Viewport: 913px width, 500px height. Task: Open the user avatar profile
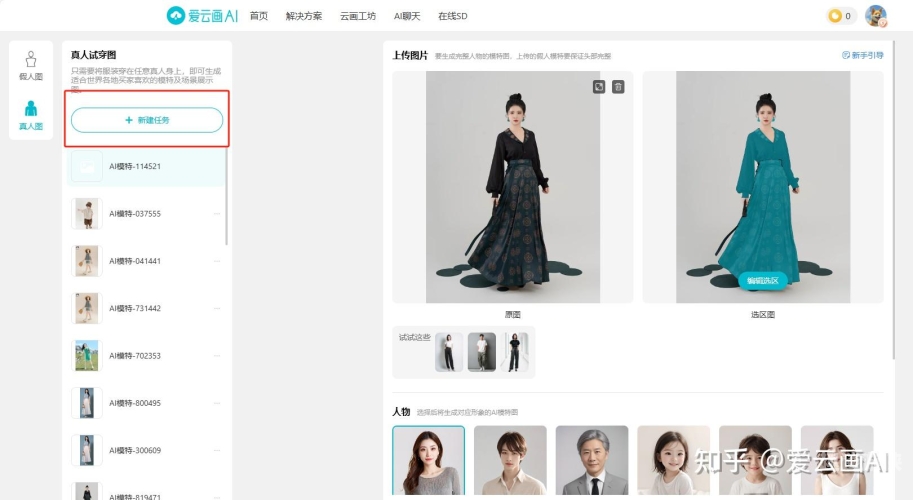pos(876,16)
